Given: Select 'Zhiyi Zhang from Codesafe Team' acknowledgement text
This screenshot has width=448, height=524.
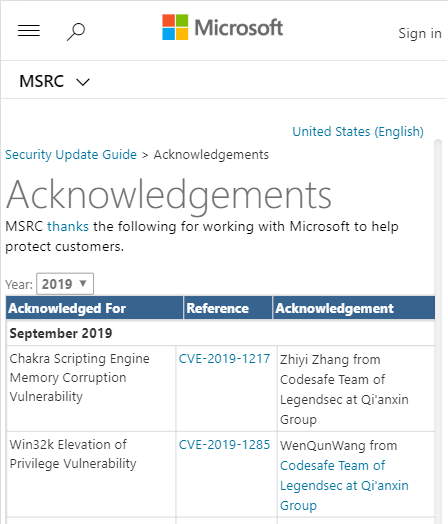Looking at the screenshot, I should [x=344, y=389].
